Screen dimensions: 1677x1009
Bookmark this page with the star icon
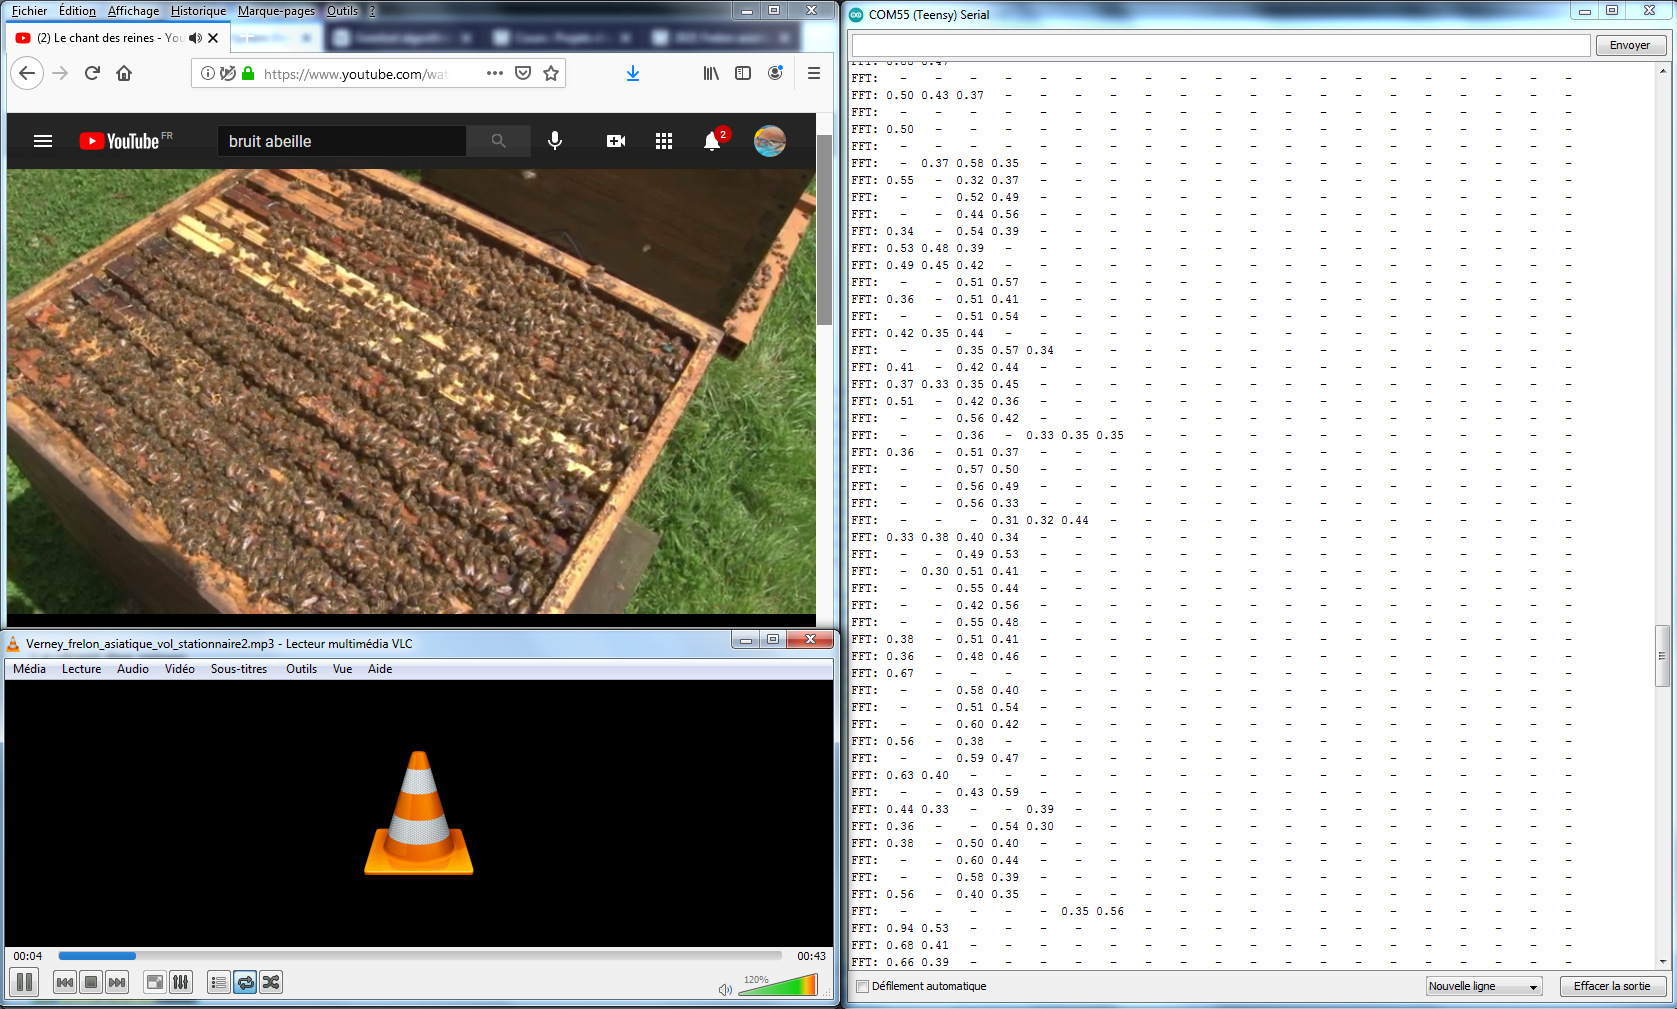551,73
